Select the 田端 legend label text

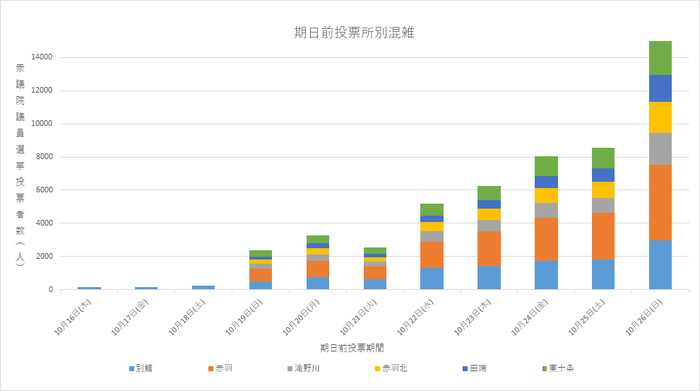(478, 368)
